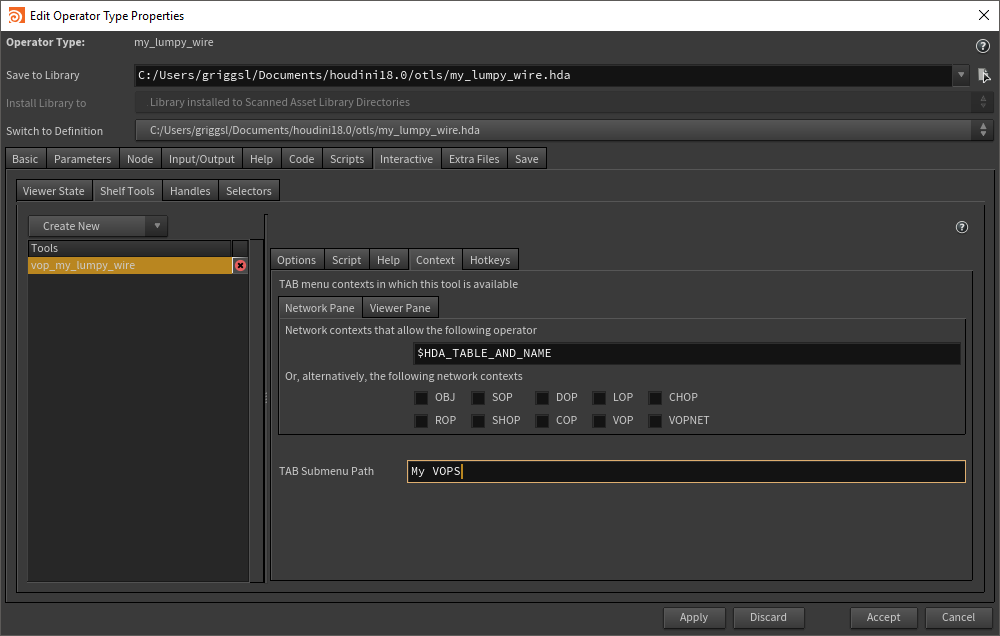Go to the Save tab
The width and height of the screenshot is (1000, 636).
tap(527, 159)
